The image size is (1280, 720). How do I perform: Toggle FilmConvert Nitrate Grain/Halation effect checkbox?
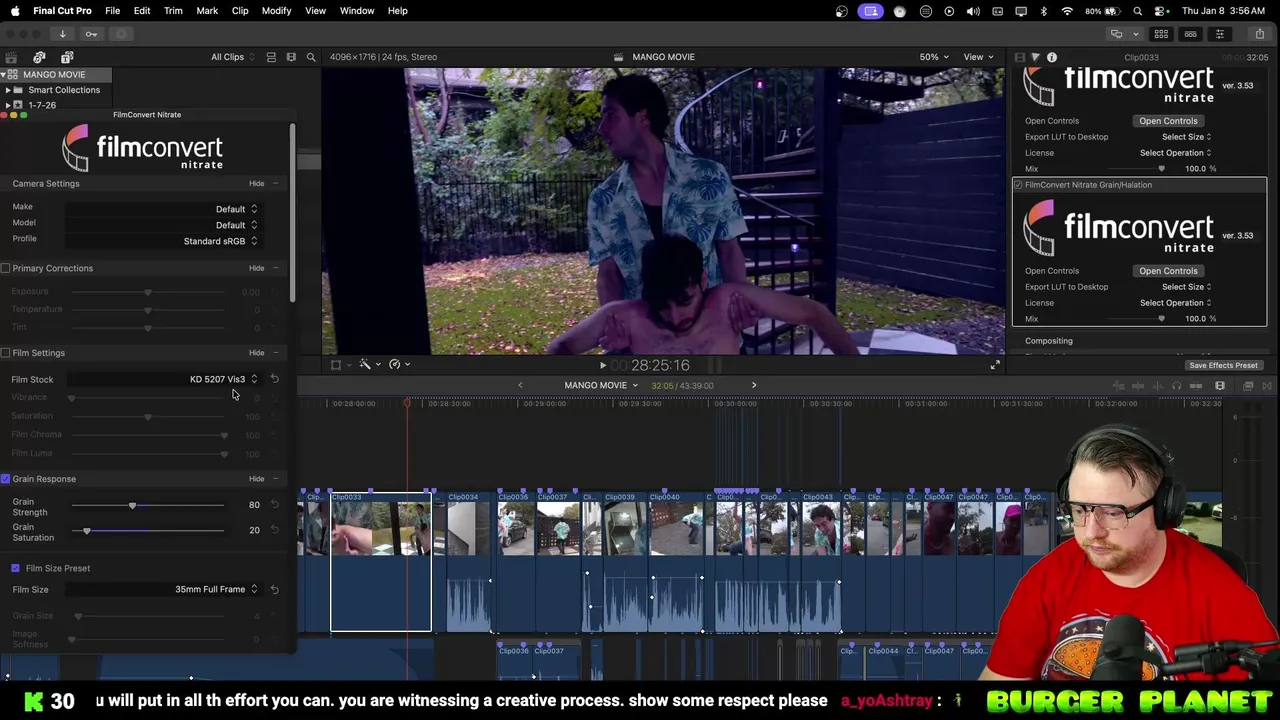(1018, 185)
